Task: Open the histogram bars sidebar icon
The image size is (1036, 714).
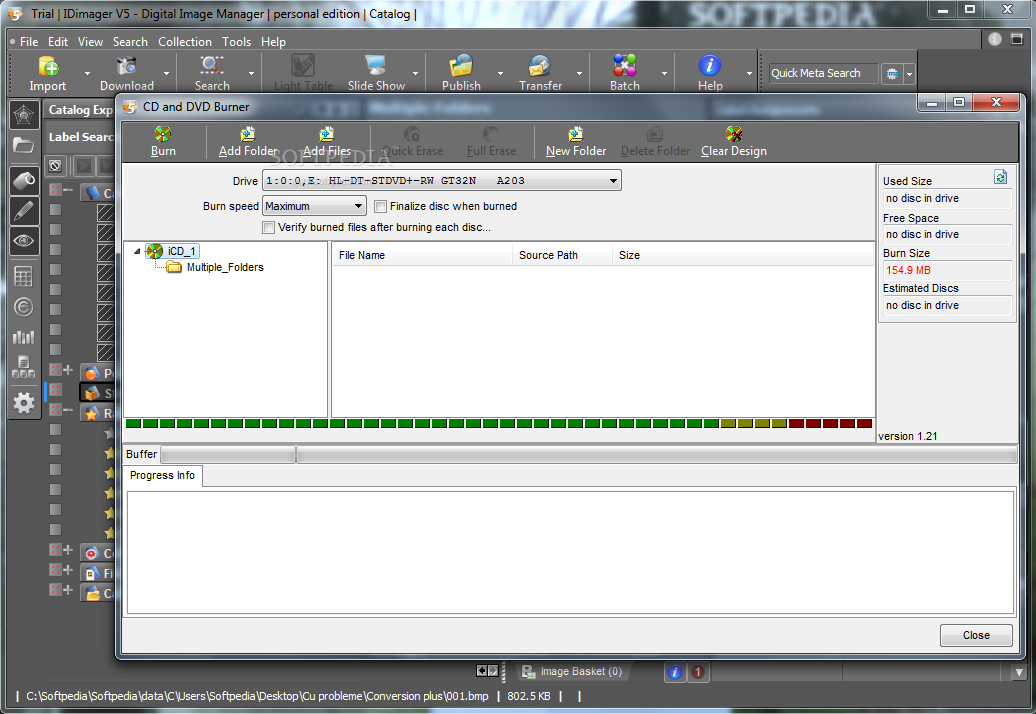Action: [24, 337]
